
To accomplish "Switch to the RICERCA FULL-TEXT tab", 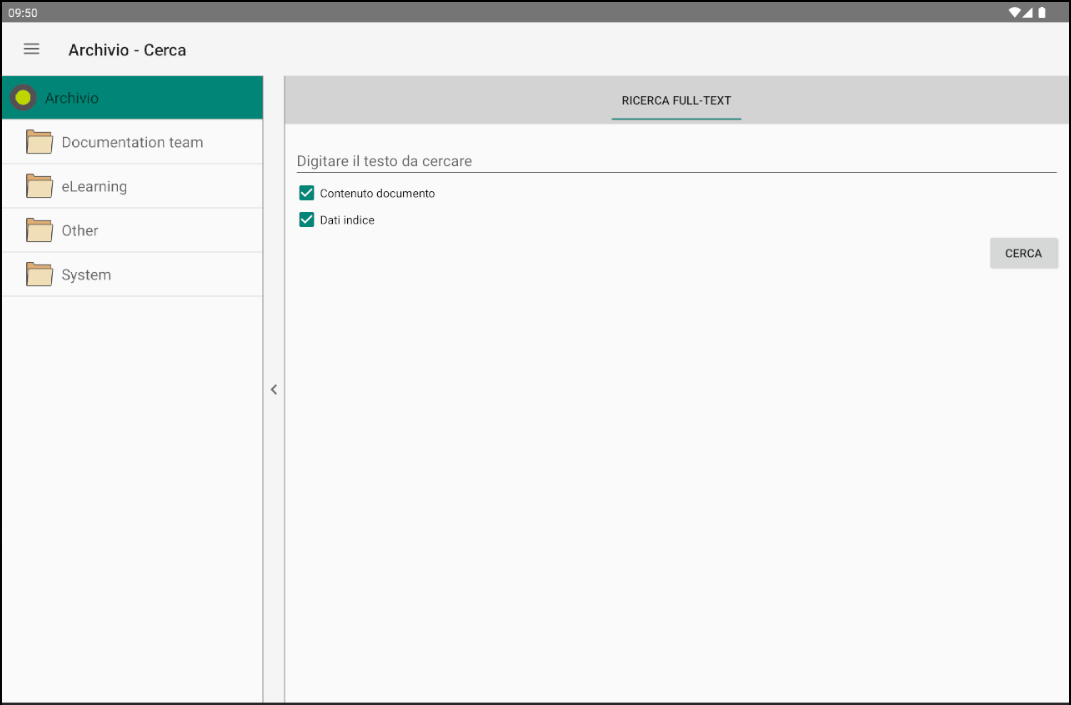I will [x=676, y=101].
